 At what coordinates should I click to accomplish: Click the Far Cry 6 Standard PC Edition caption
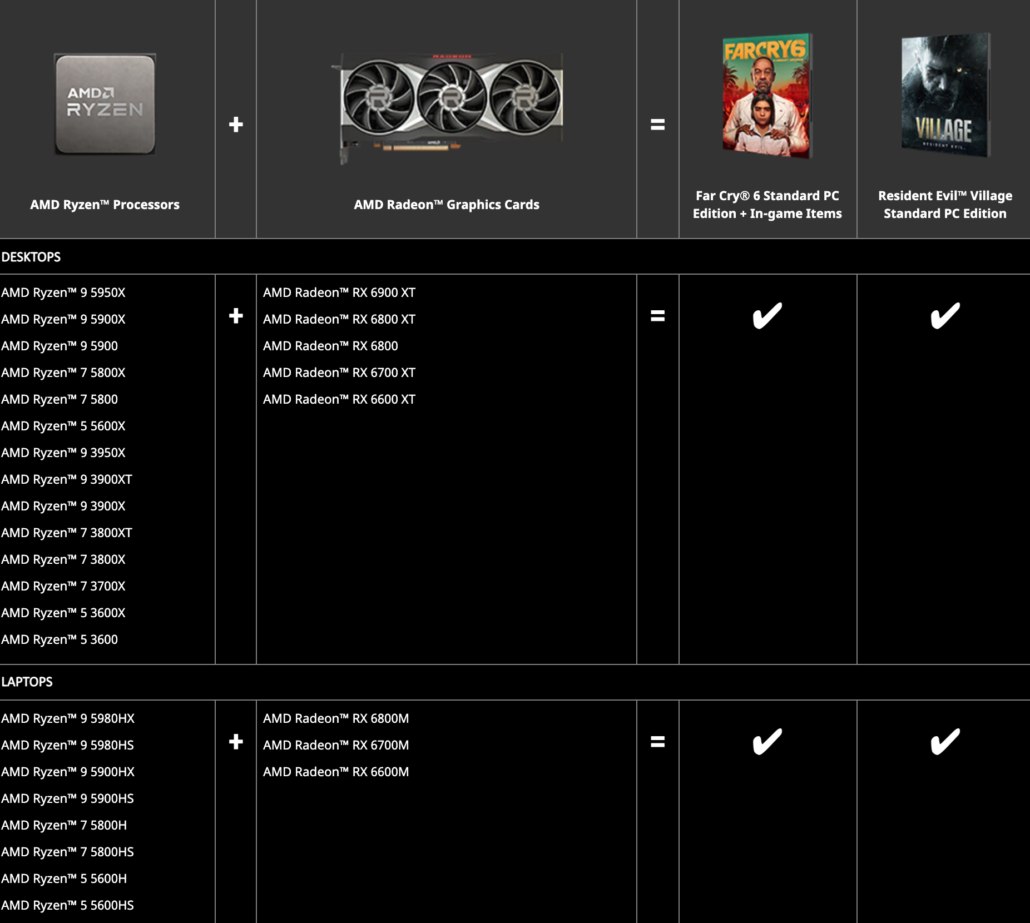767,204
